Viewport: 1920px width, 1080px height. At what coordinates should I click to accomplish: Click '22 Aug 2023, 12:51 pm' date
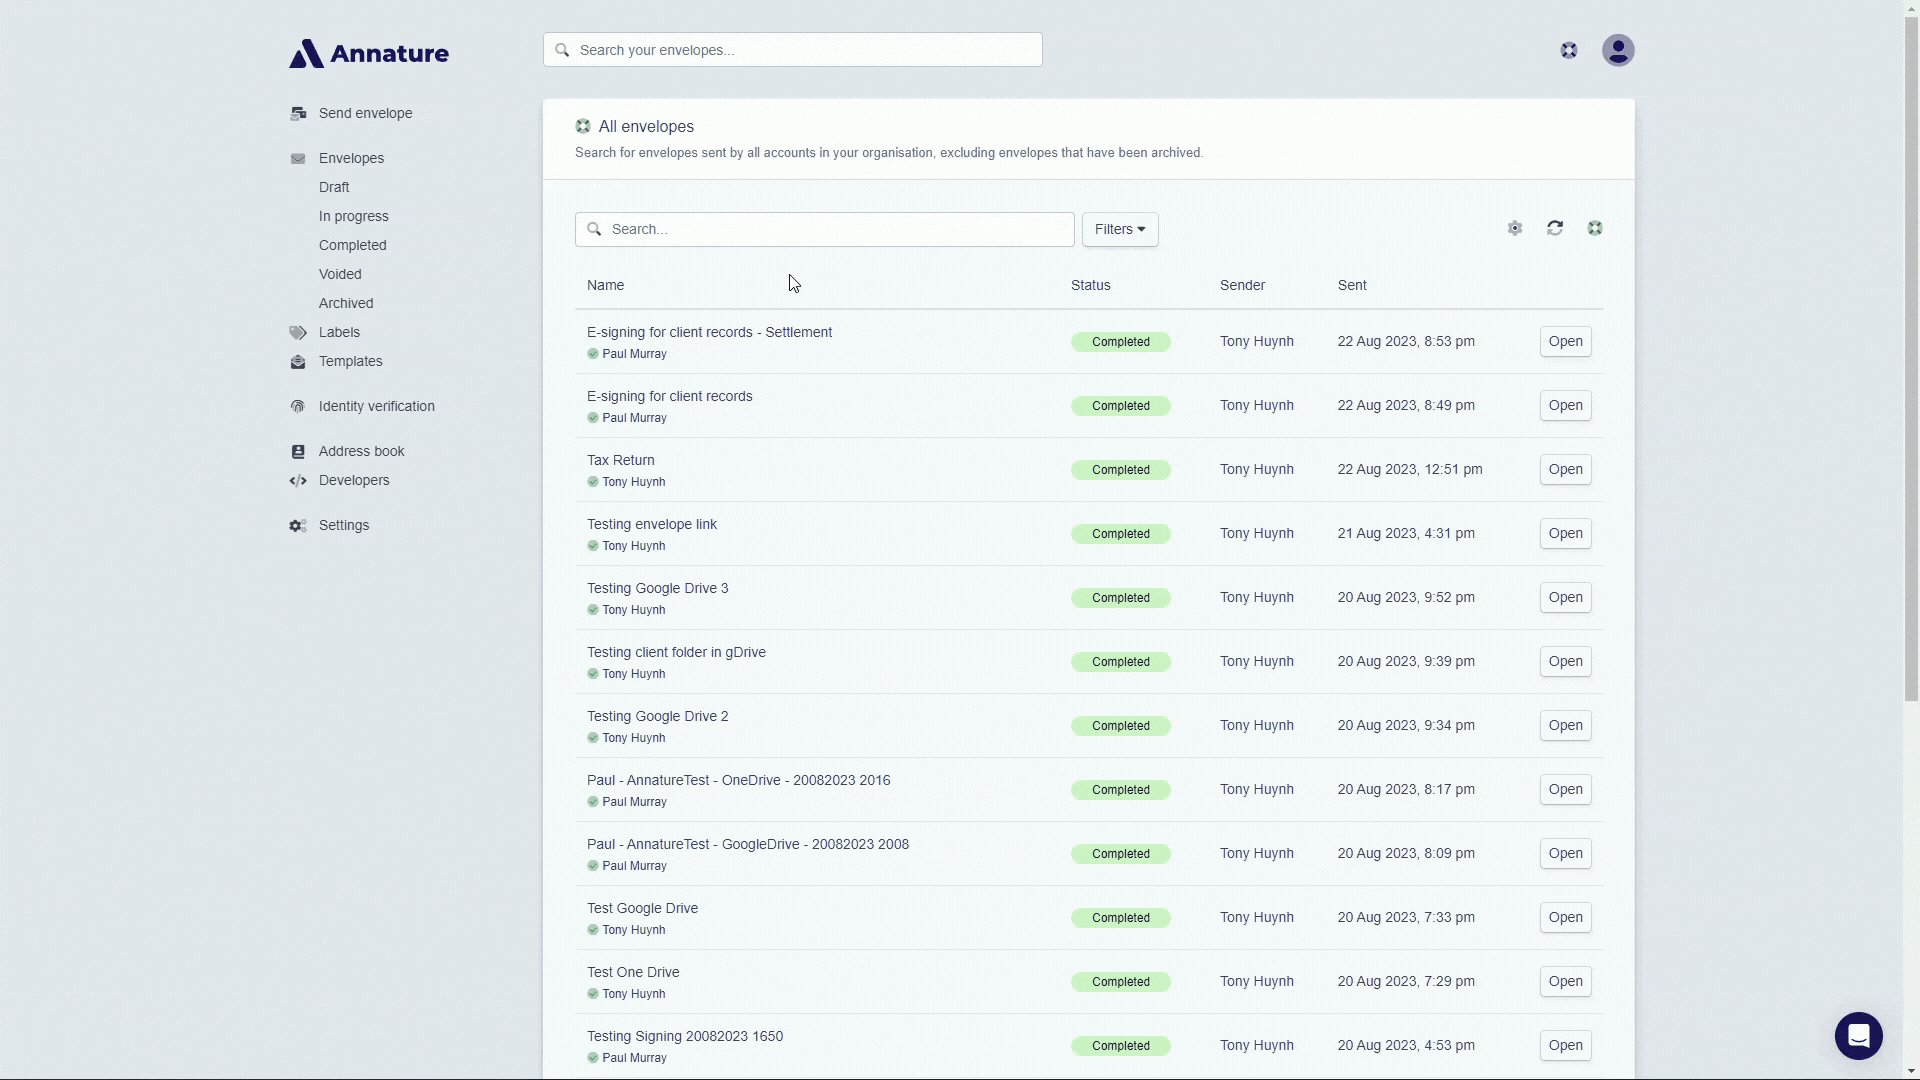click(1410, 470)
